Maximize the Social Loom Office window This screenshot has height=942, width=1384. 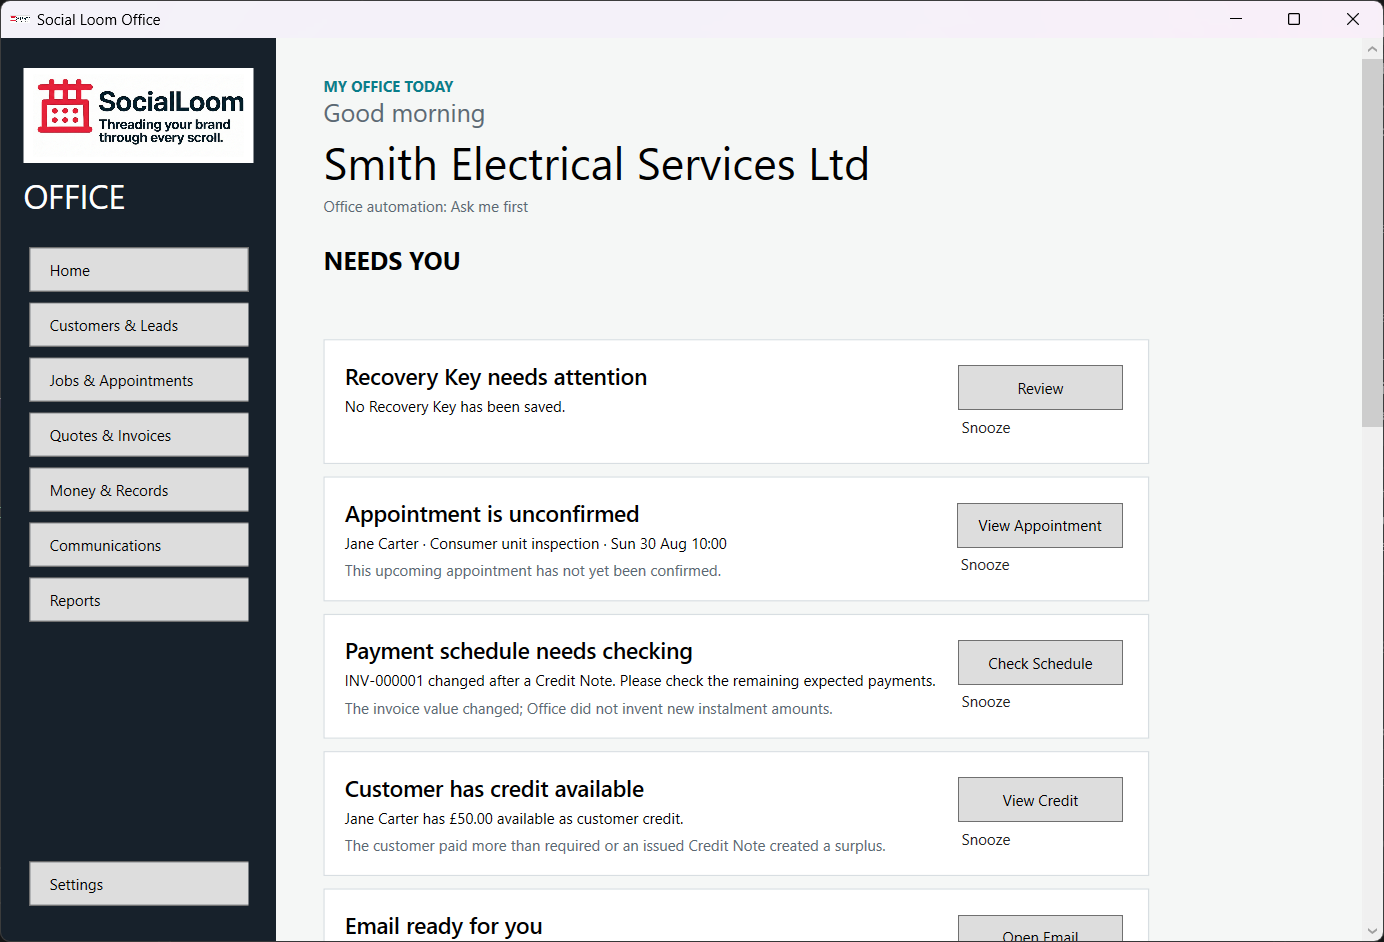tap(1294, 19)
